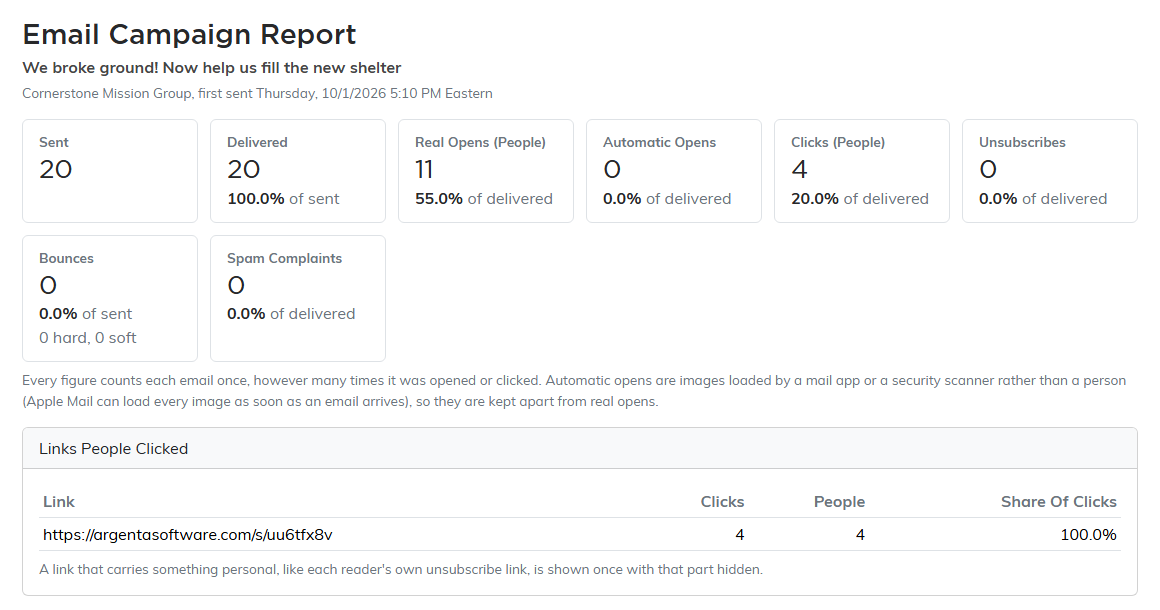The height and width of the screenshot is (610, 1160).
Task: Click the 0 value under Automatic Opens
Action: [612, 169]
